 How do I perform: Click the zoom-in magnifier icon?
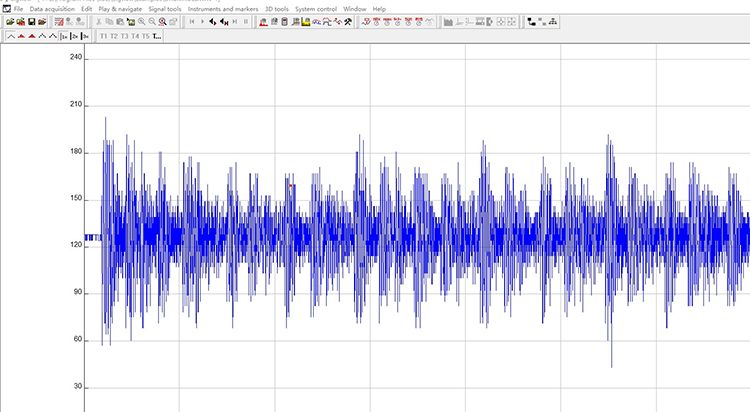[141, 21]
